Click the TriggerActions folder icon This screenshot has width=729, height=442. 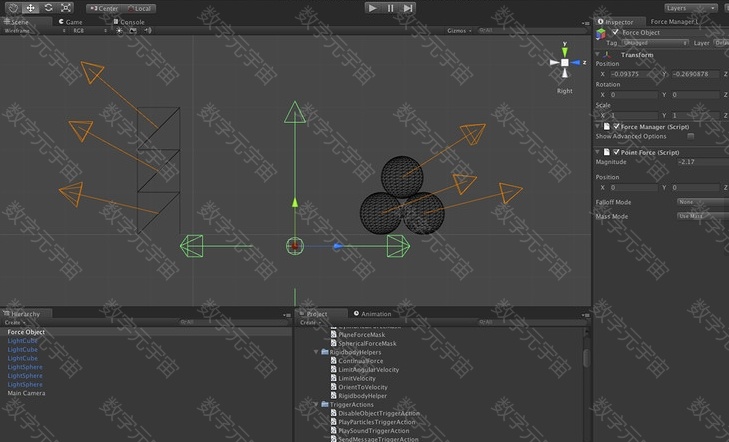pyautogui.click(x=325, y=404)
